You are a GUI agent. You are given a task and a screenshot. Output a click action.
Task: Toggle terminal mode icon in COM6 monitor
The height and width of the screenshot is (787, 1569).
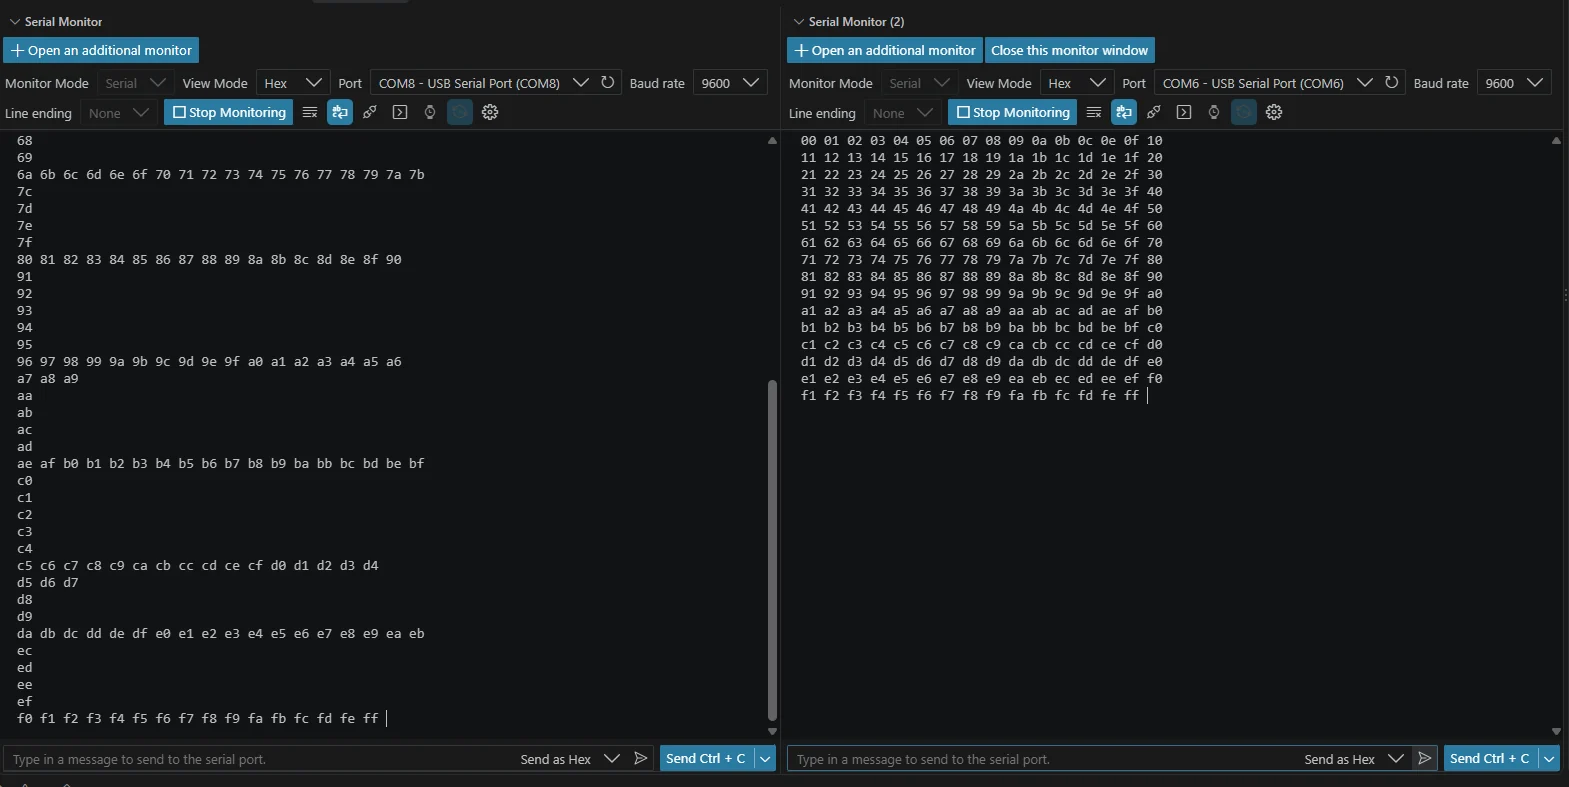click(x=1184, y=112)
